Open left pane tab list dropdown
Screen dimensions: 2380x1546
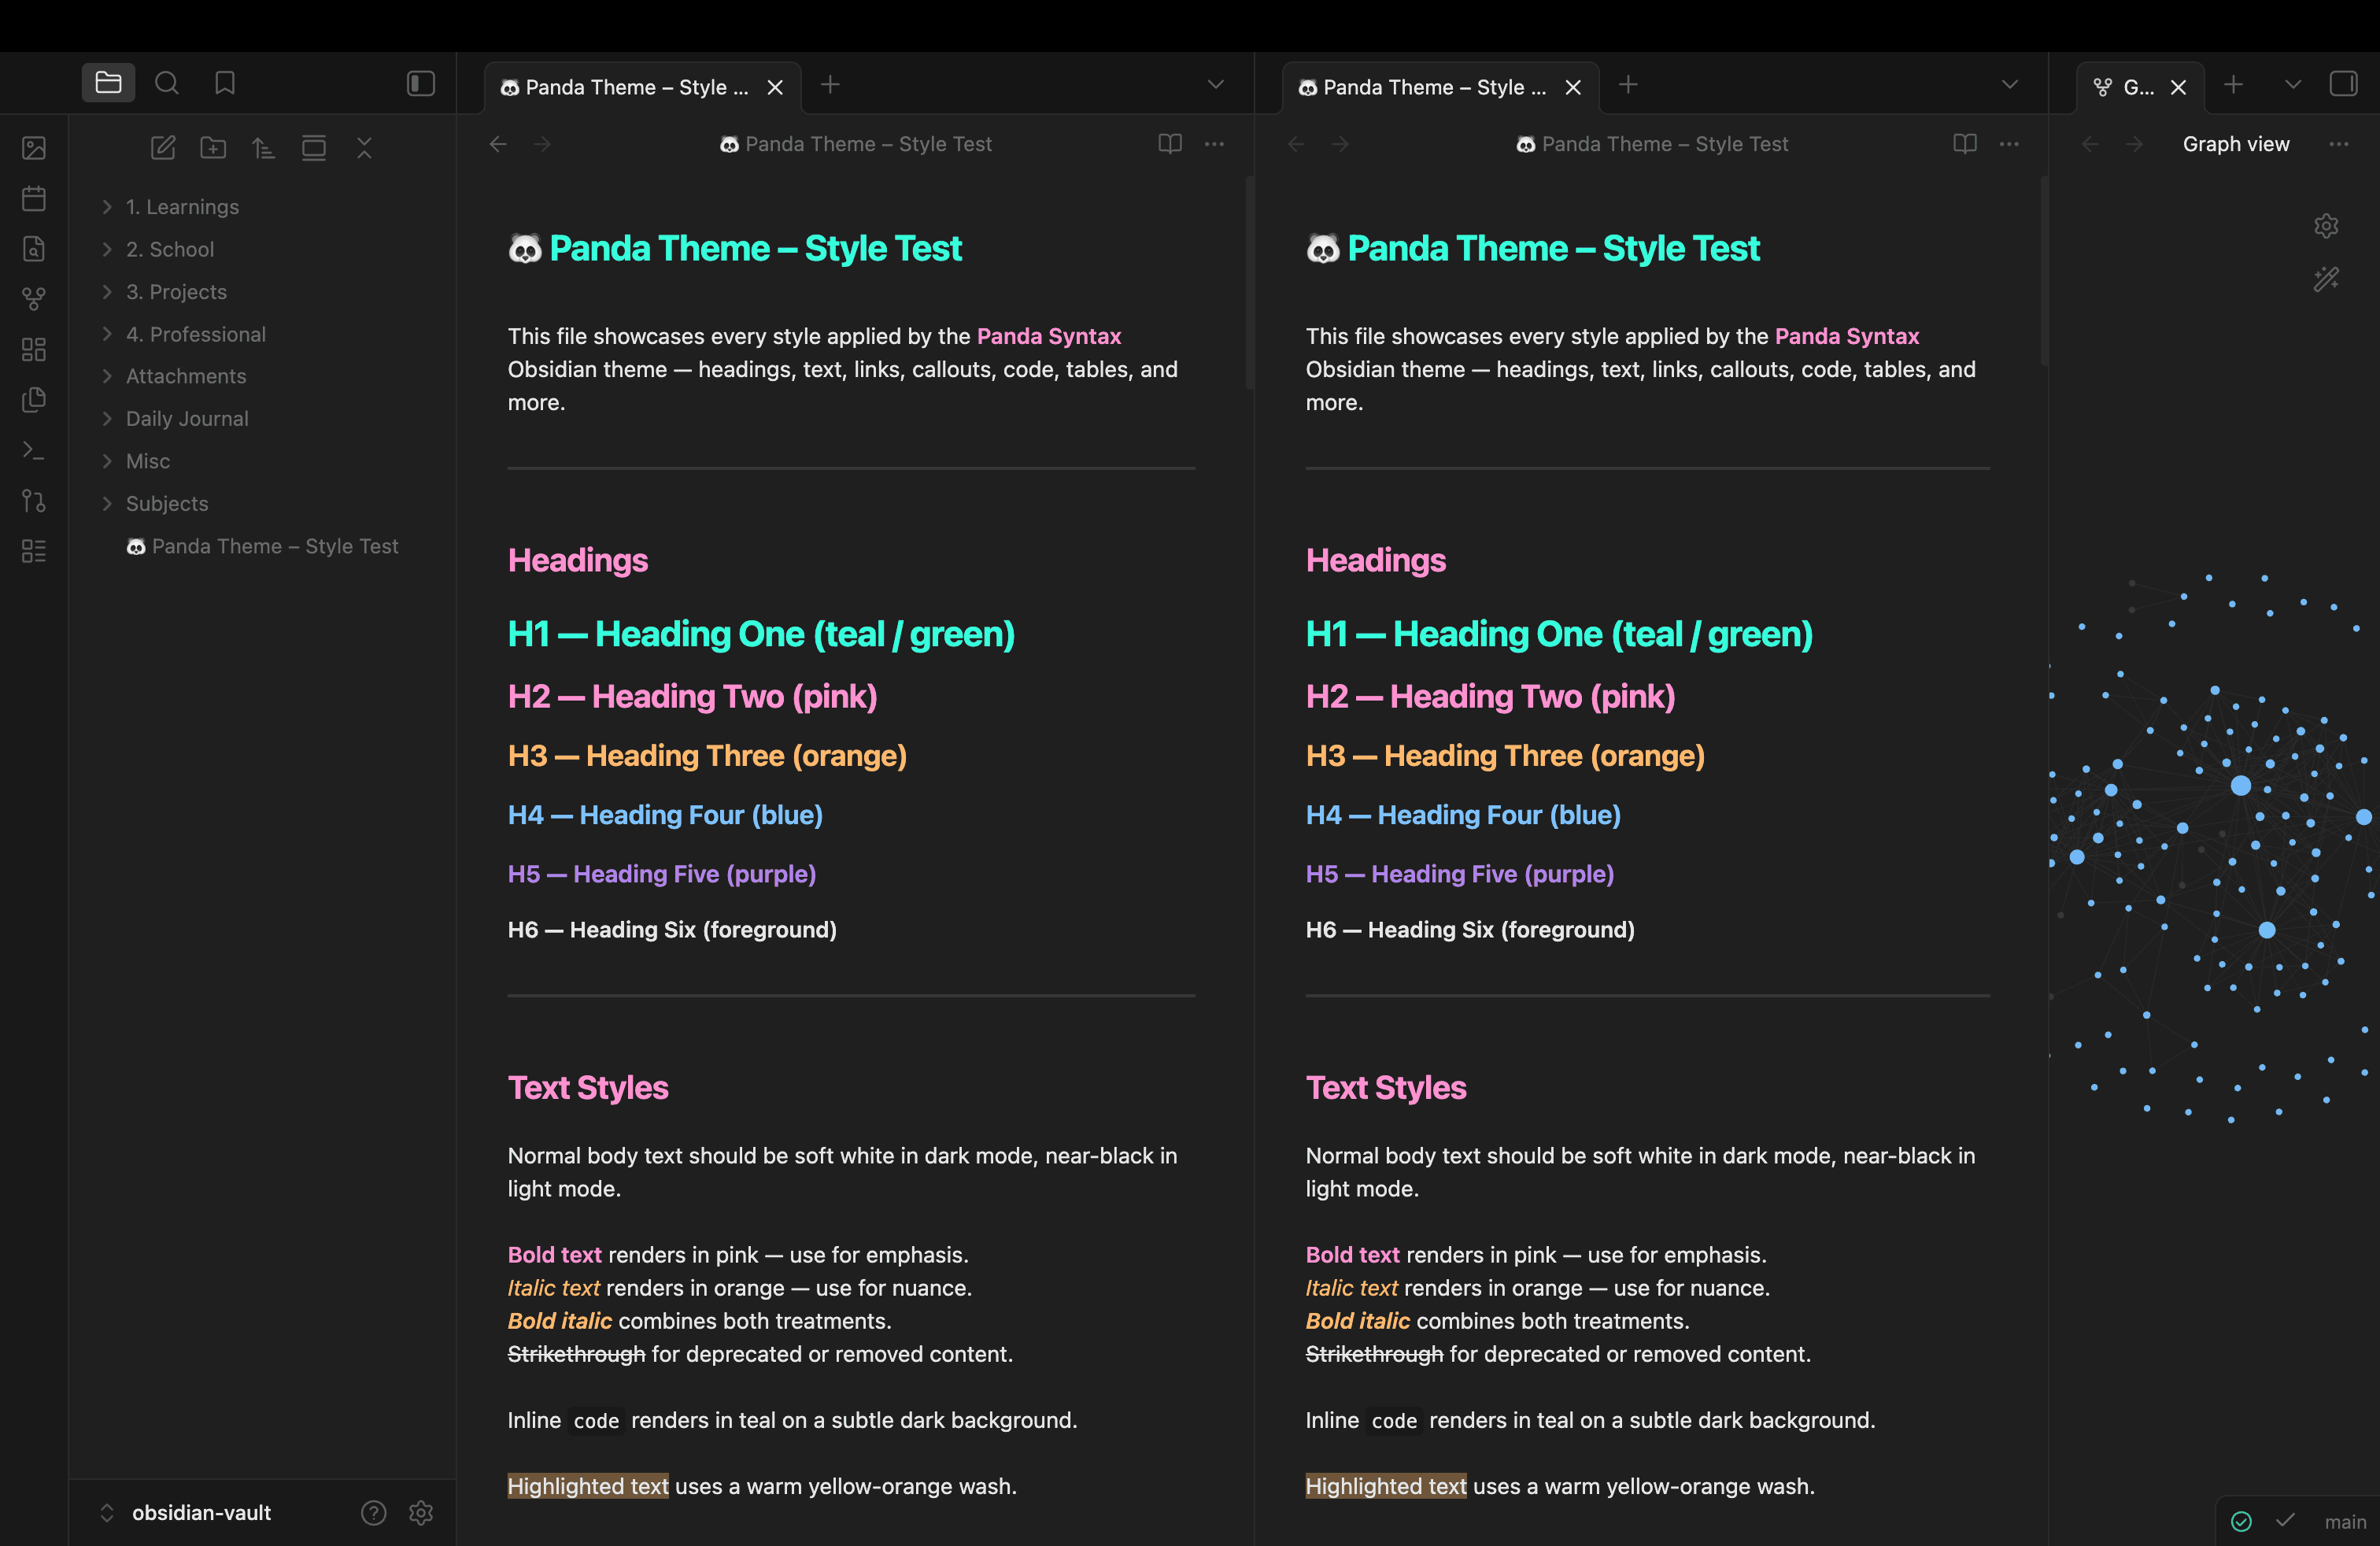click(x=1215, y=85)
